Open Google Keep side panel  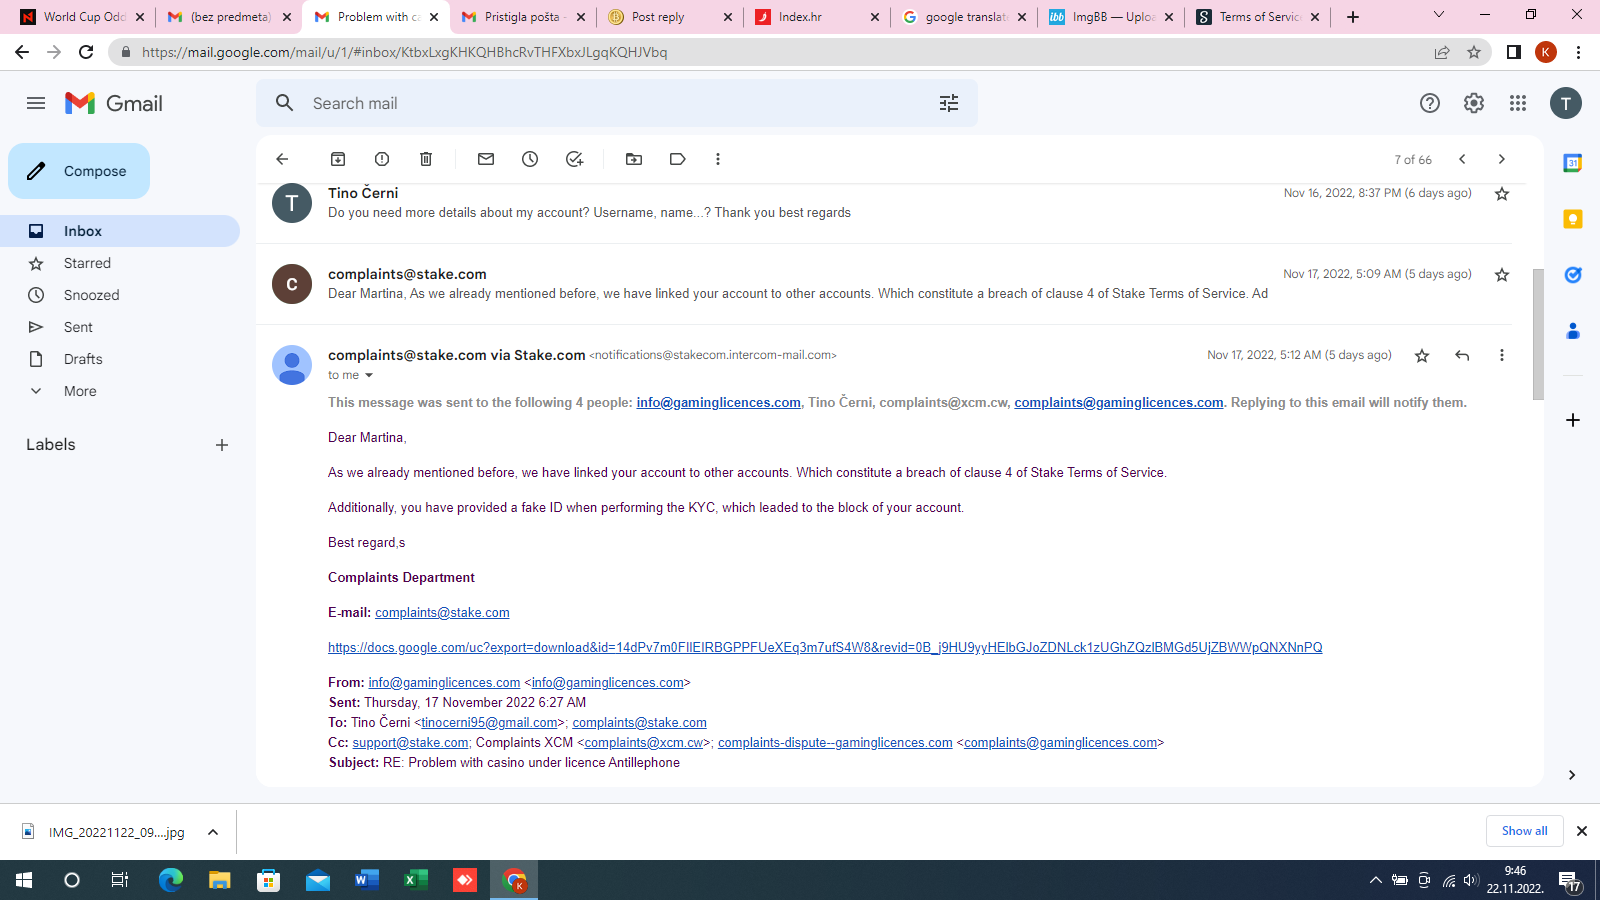point(1573,219)
